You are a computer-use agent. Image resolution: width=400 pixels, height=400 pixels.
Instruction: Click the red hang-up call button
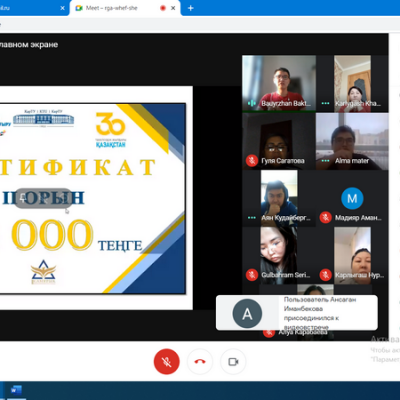click(200, 361)
